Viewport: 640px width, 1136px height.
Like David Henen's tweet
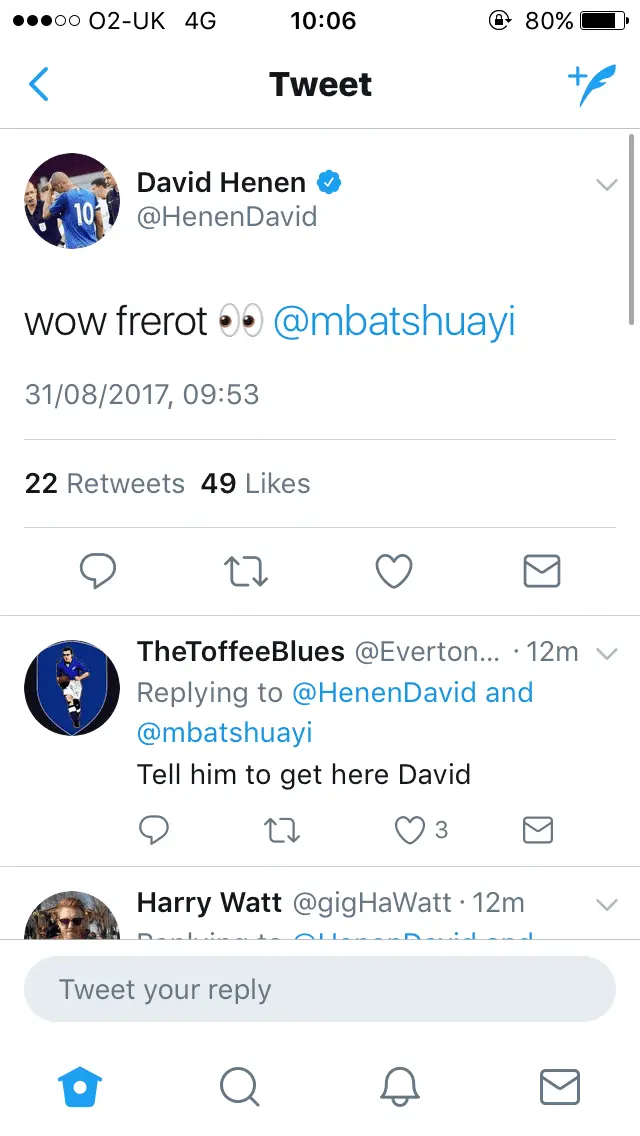pos(394,571)
